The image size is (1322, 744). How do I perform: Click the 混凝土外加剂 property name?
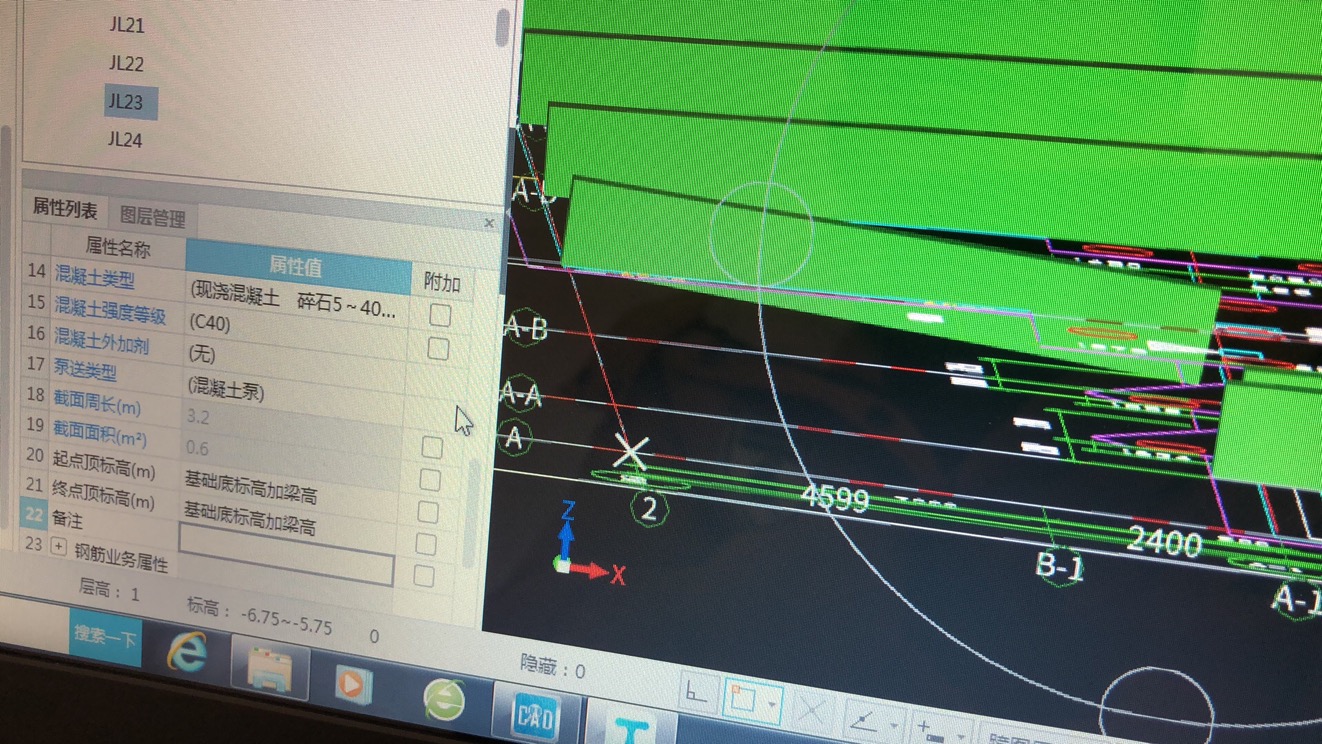point(101,341)
